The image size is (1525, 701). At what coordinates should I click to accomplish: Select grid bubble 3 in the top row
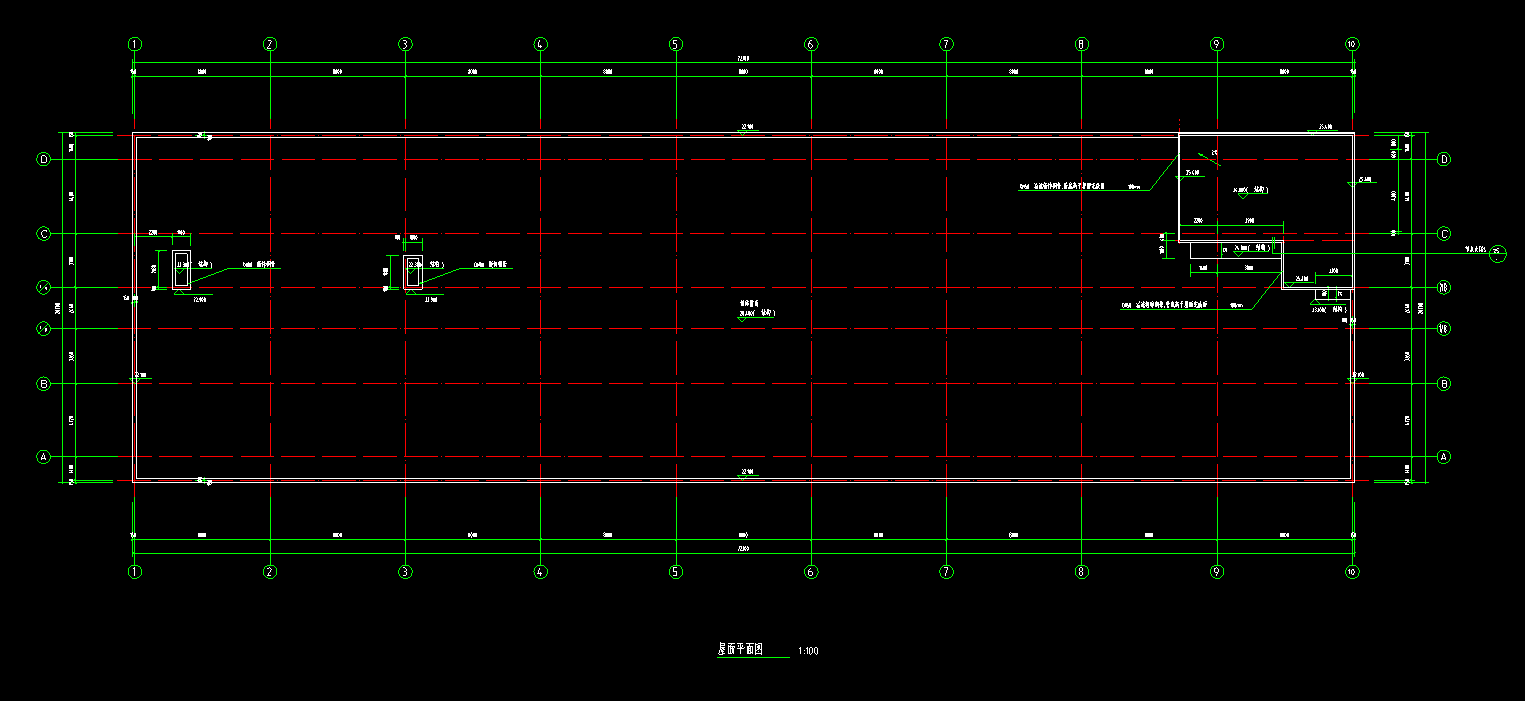(x=405, y=44)
